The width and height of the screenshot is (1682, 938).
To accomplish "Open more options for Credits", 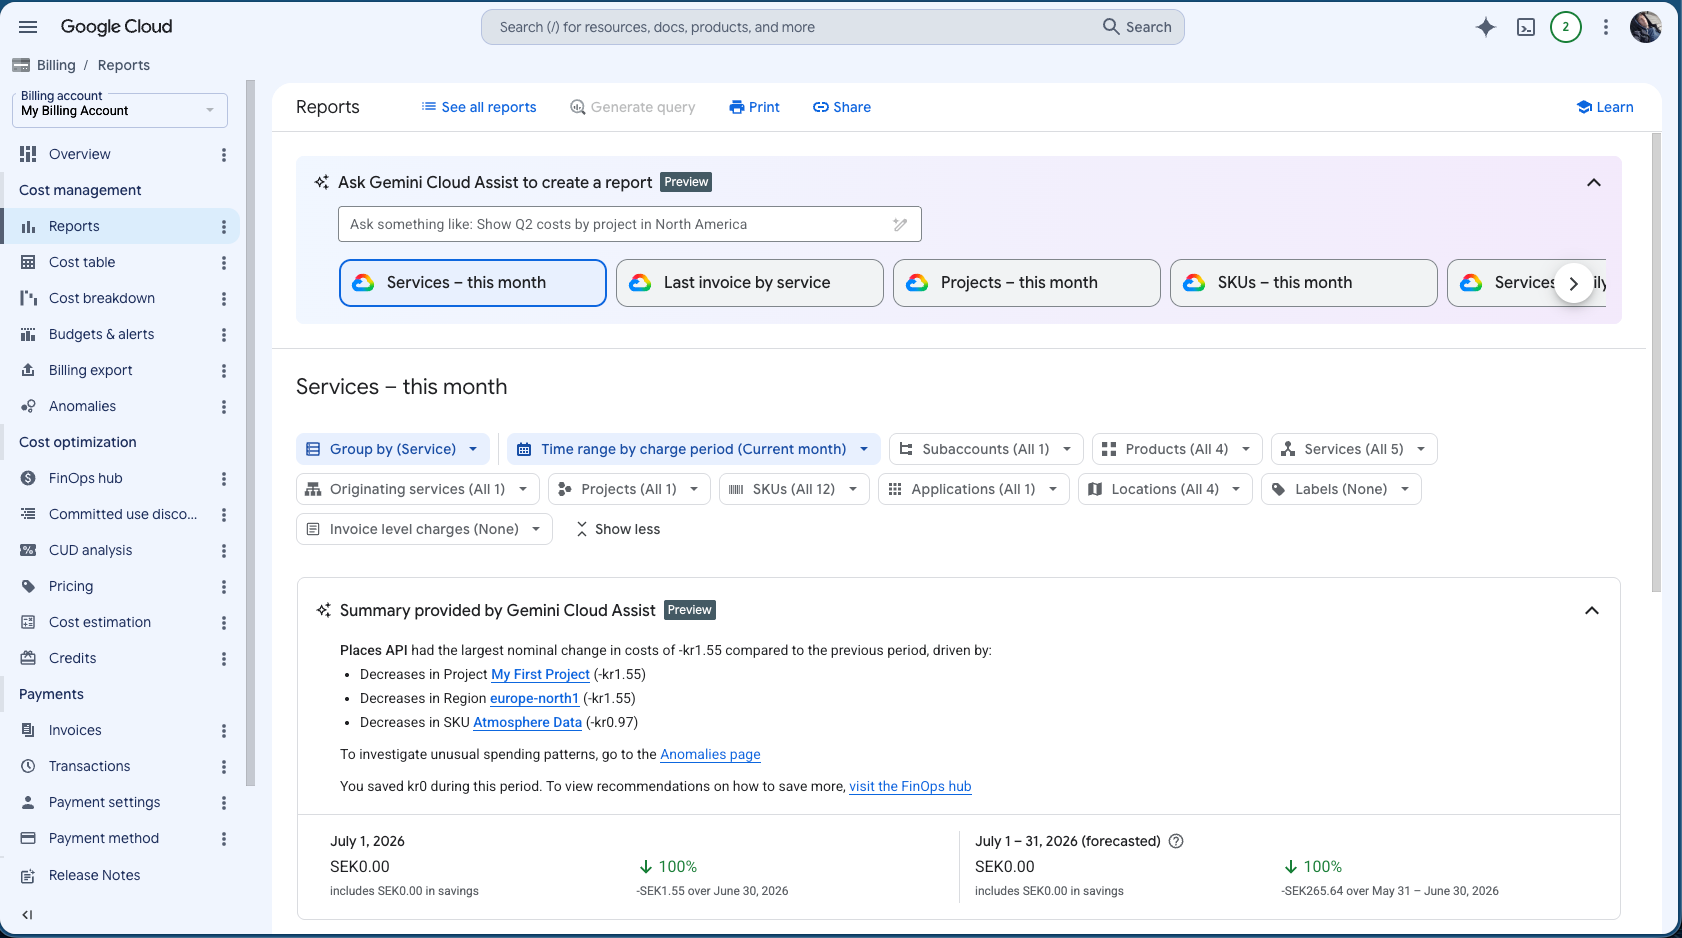I will pos(224,659).
